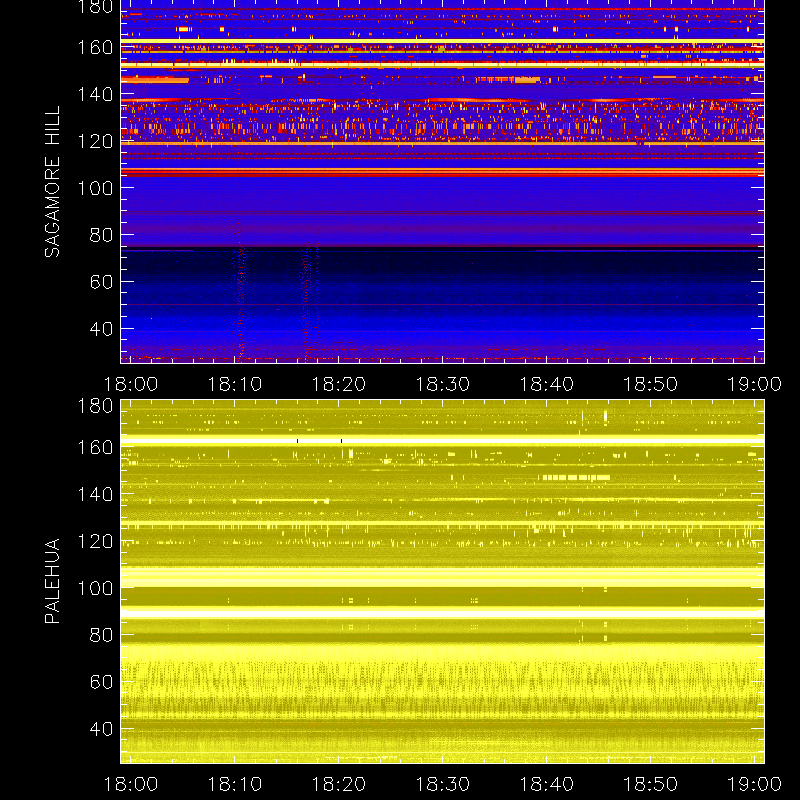Click 19:00 label below Palehua plot

click(x=754, y=784)
